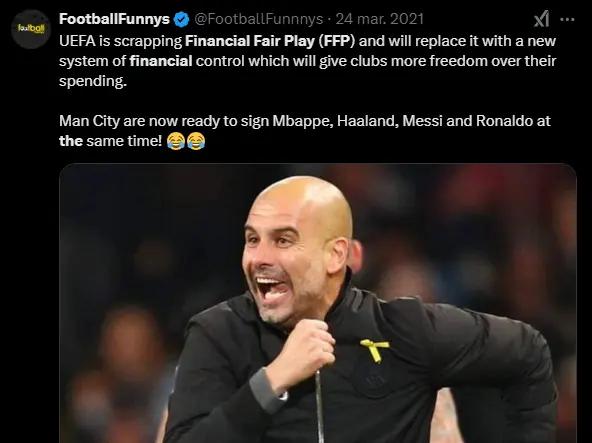Open the Grok explain-post icon
The height and width of the screenshot is (443, 592).
541,19
